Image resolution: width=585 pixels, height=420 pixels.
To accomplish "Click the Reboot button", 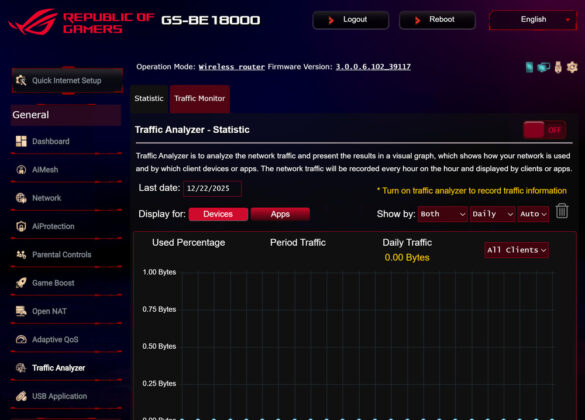I will click(437, 20).
